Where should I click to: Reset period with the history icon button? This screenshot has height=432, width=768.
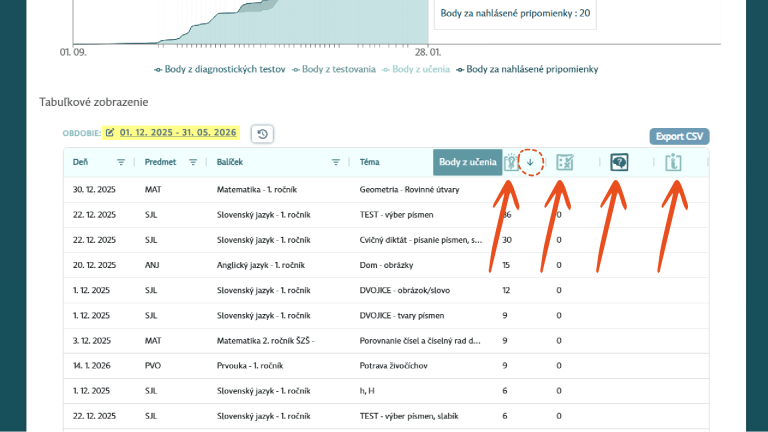pos(262,134)
